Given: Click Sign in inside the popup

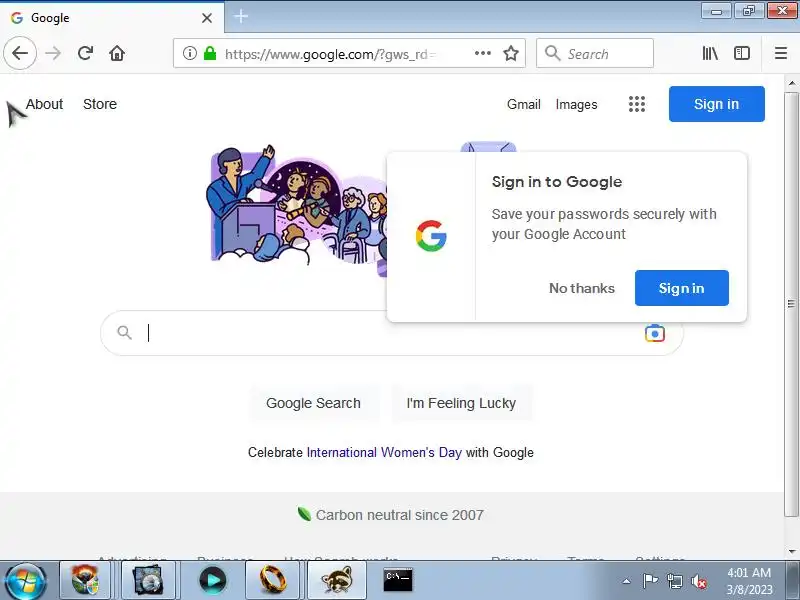Looking at the screenshot, I should pyautogui.click(x=681, y=288).
